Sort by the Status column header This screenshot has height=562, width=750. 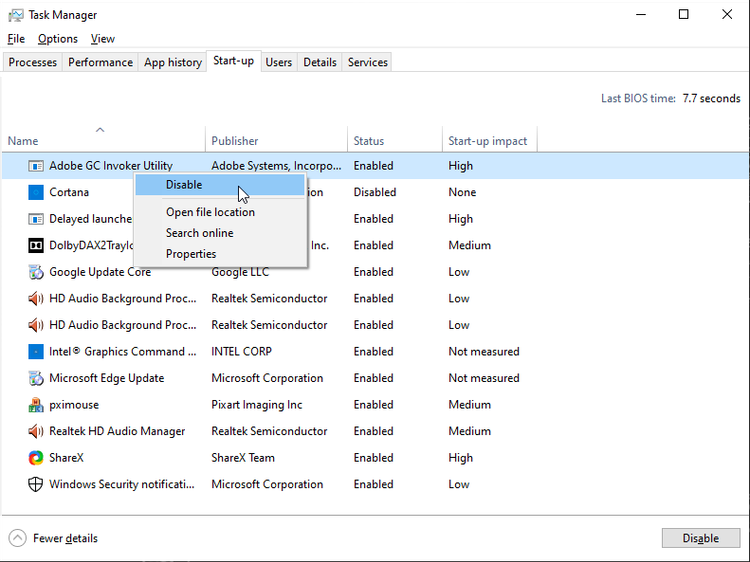(x=368, y=141)
